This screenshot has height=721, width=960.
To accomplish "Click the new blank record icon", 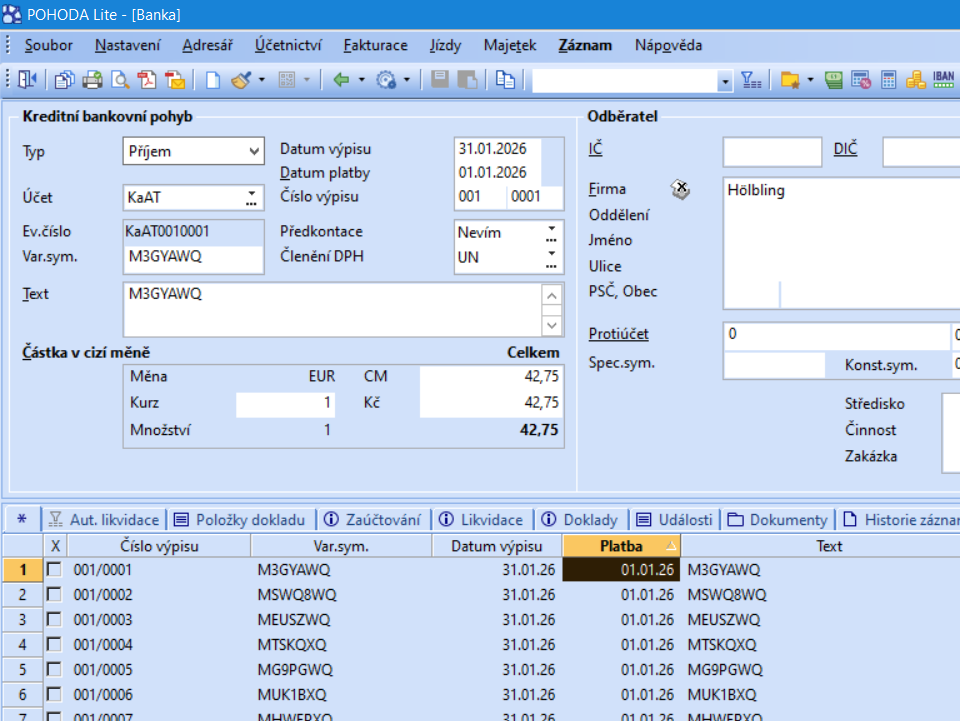I will tap(213, 80).
